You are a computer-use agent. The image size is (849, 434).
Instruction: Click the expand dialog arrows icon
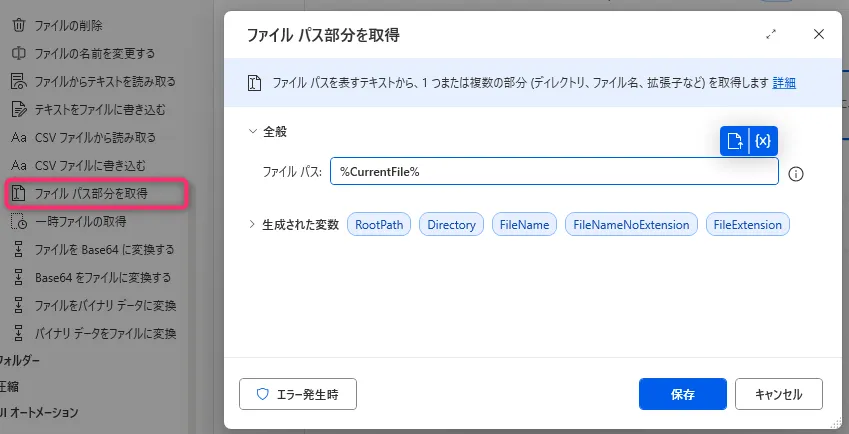771,34
